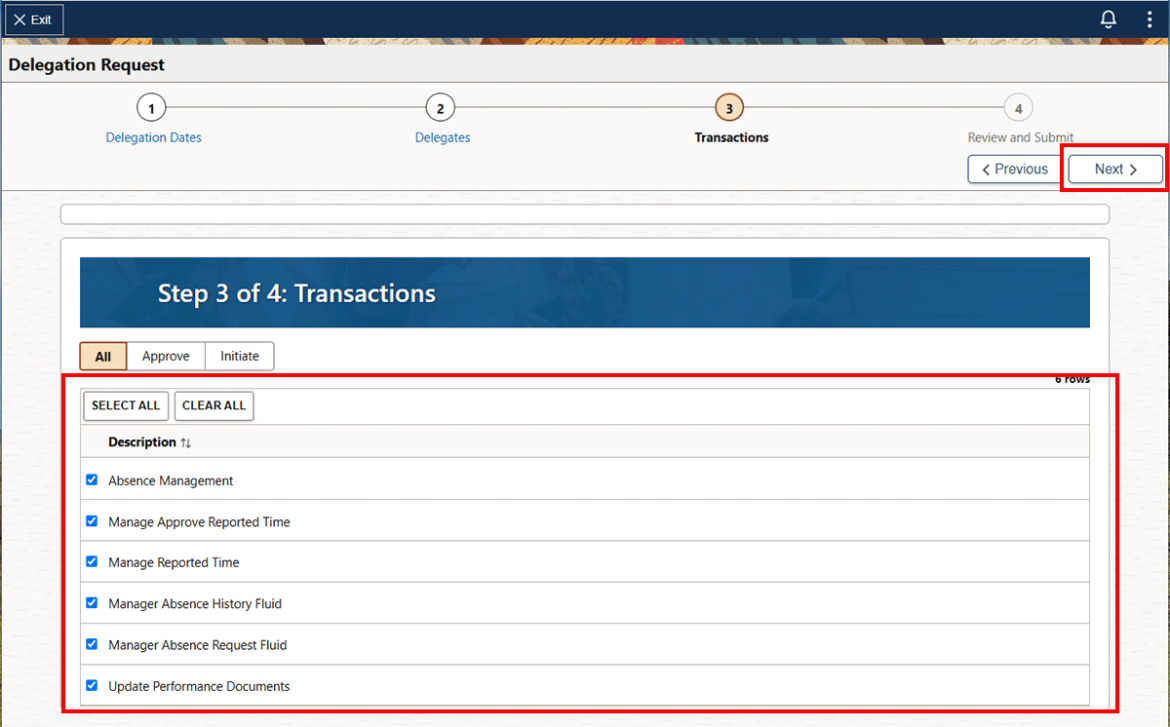Image resolution: width=1170 pixels, height=727 pixels.
Task: Open the three-dot actions menu
Action: [x=1148, y=18]
